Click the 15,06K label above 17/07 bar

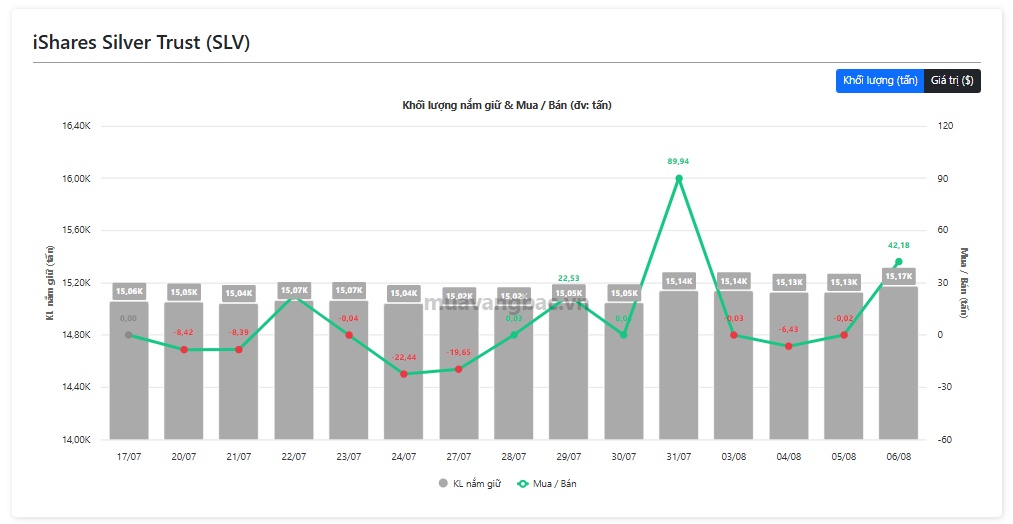click(x=129, y=291)
